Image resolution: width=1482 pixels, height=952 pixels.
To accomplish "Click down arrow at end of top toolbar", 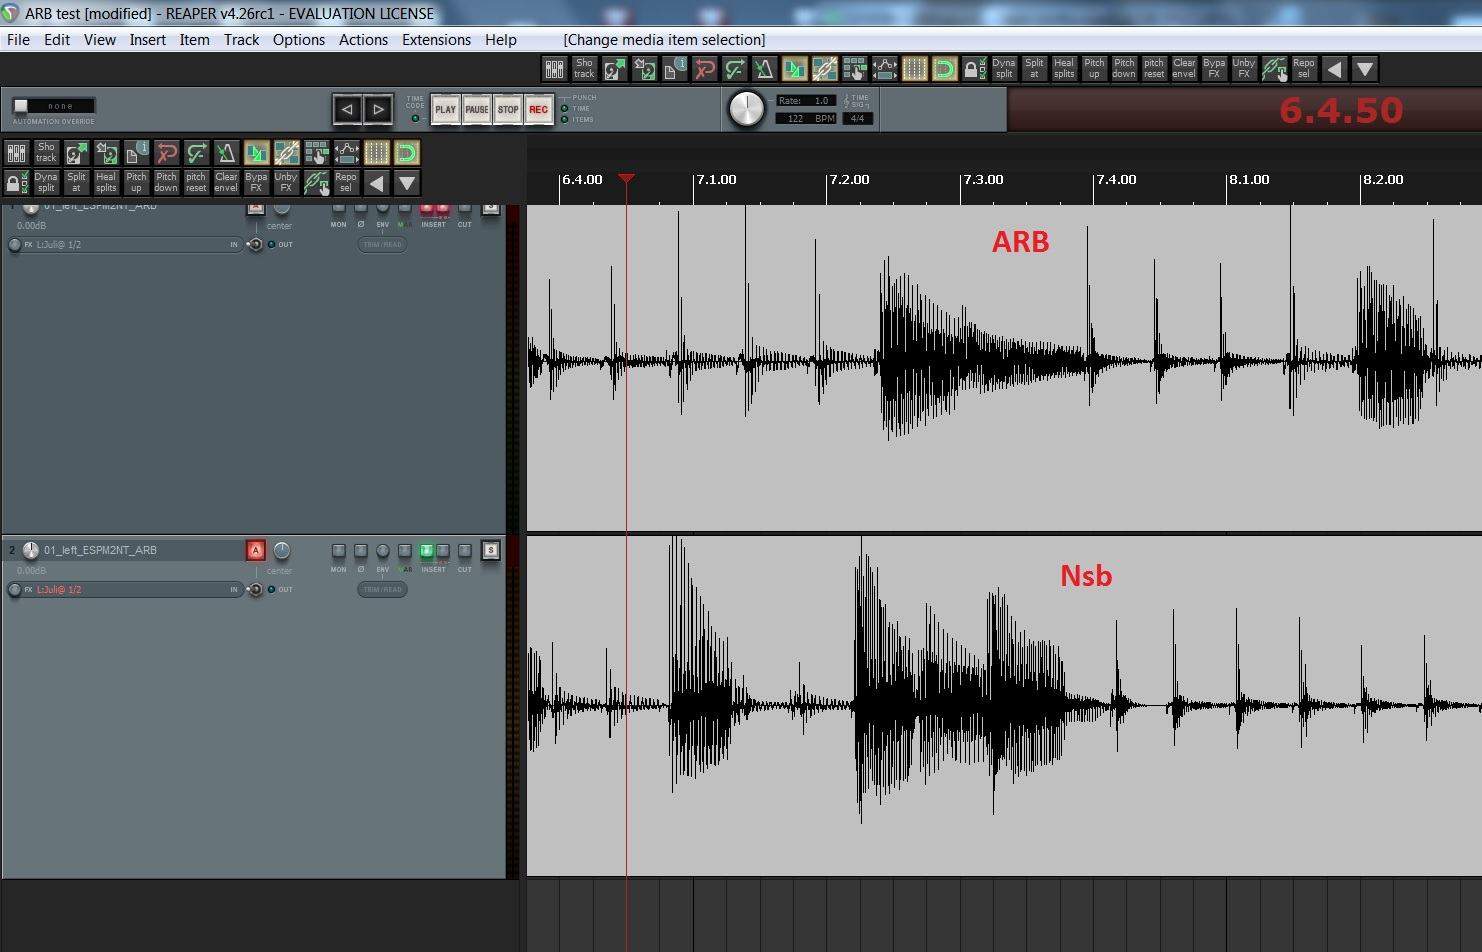I will (x=1364, y=68).
